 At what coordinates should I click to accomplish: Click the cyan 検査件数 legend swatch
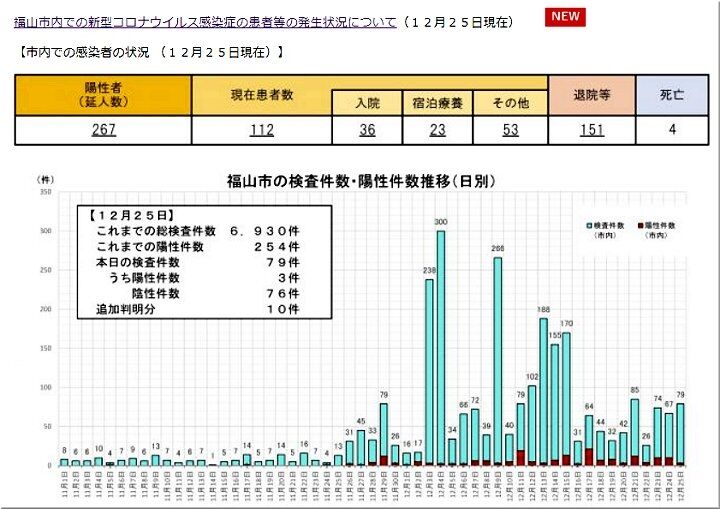click(x=589, y=226)
